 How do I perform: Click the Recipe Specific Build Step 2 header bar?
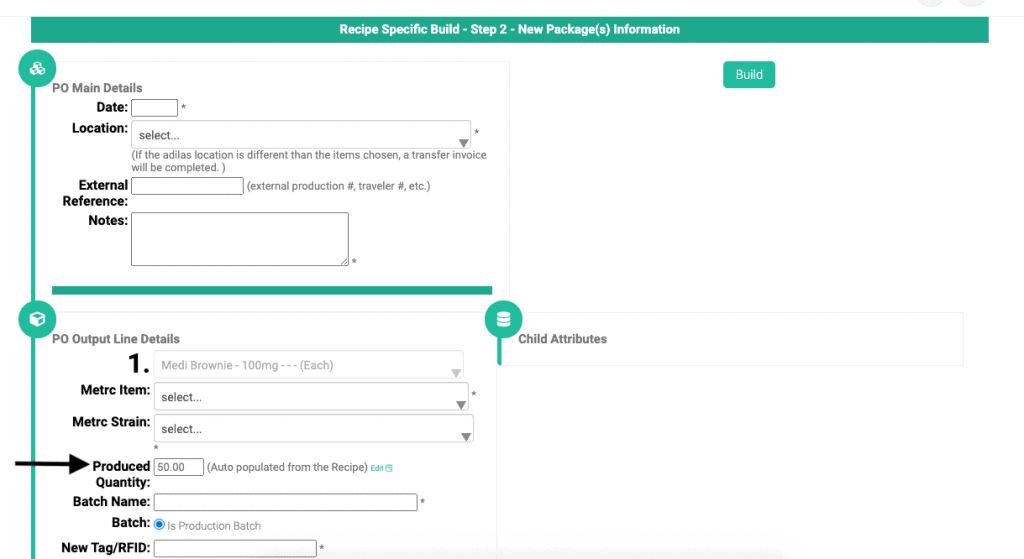(509, 29)
